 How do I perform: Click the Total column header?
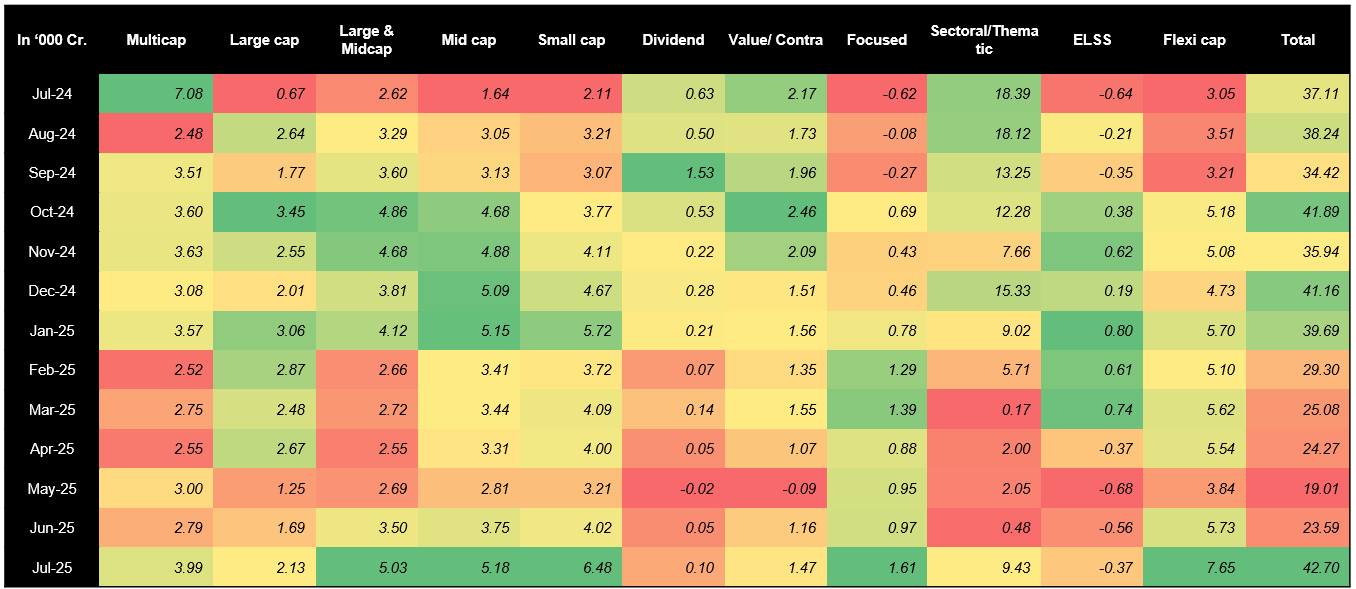[x=1298, y=40]
